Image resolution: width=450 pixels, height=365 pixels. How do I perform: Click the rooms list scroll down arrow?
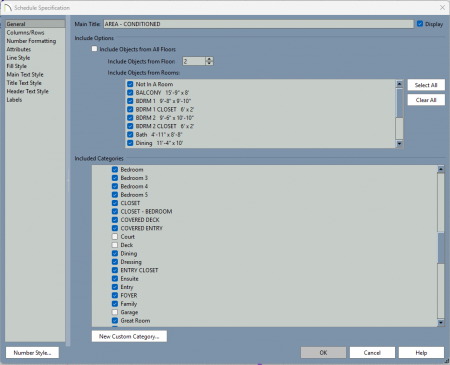(399, 144)
